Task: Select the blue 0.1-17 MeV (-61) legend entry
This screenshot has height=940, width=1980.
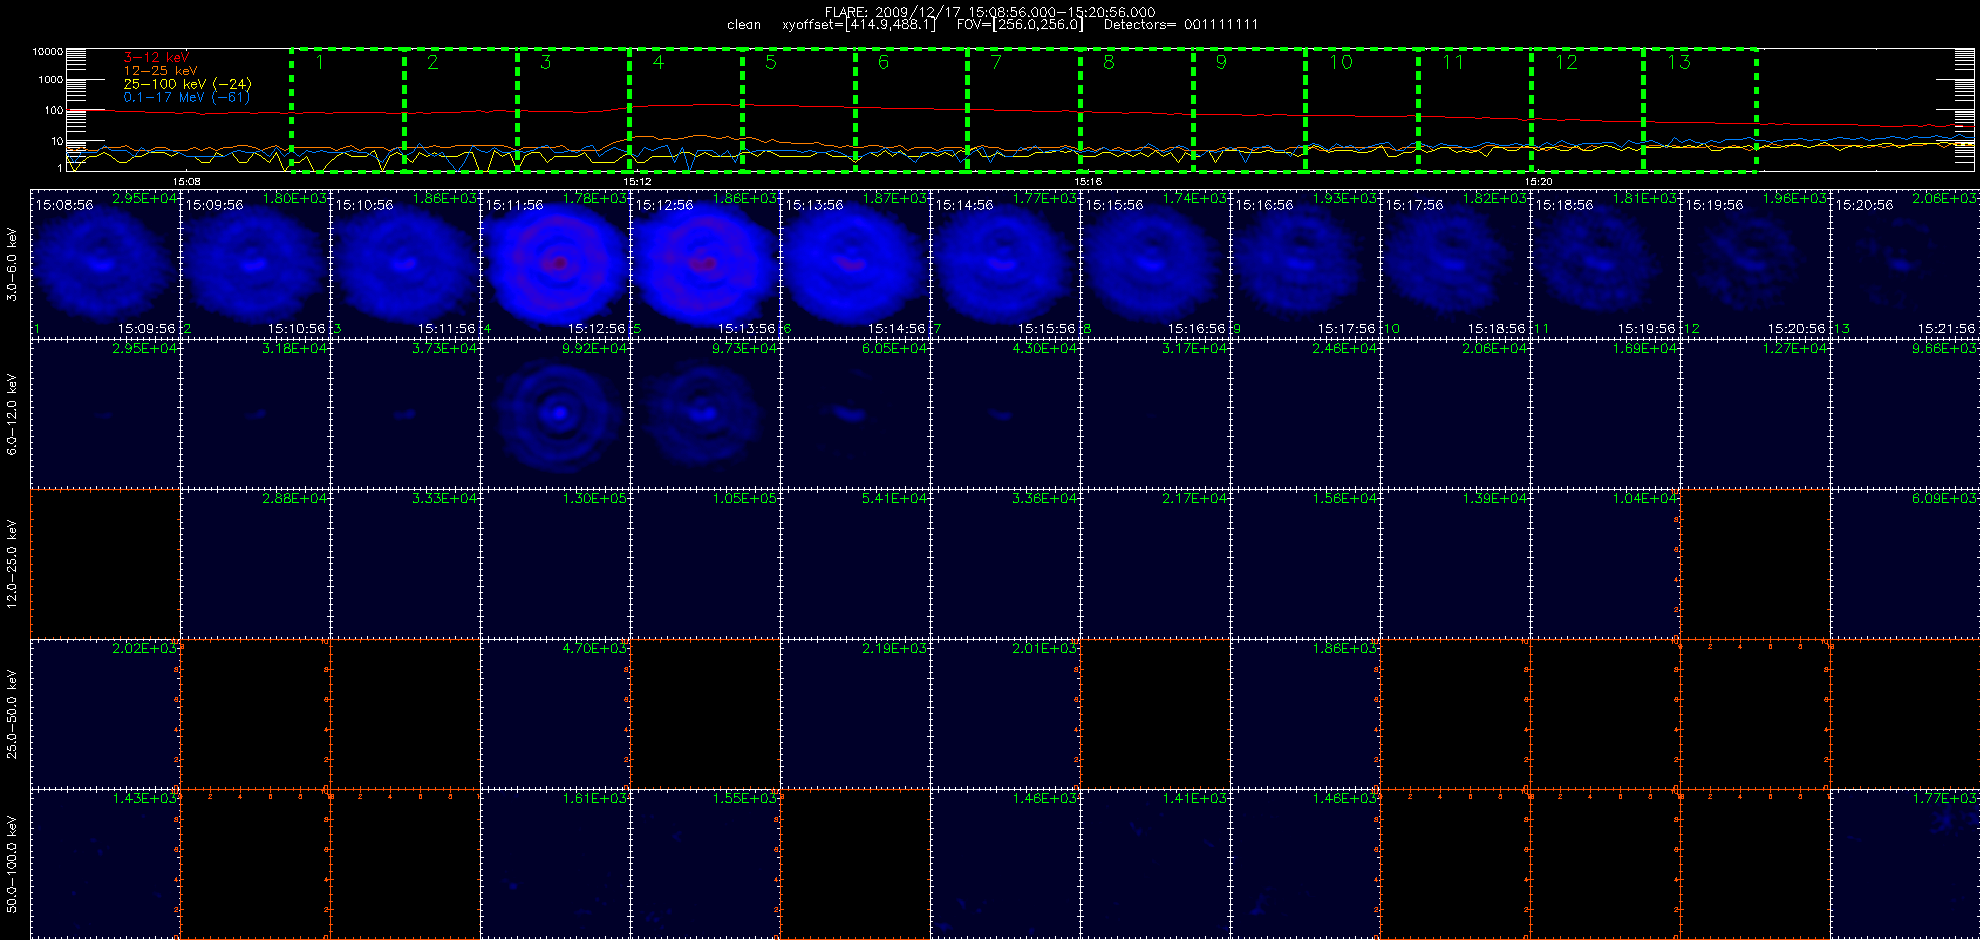Action: click(187, 97)
